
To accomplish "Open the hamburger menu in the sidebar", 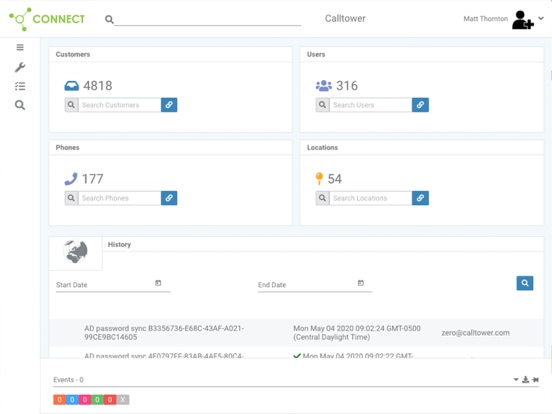I will click(x=20, y=47).
